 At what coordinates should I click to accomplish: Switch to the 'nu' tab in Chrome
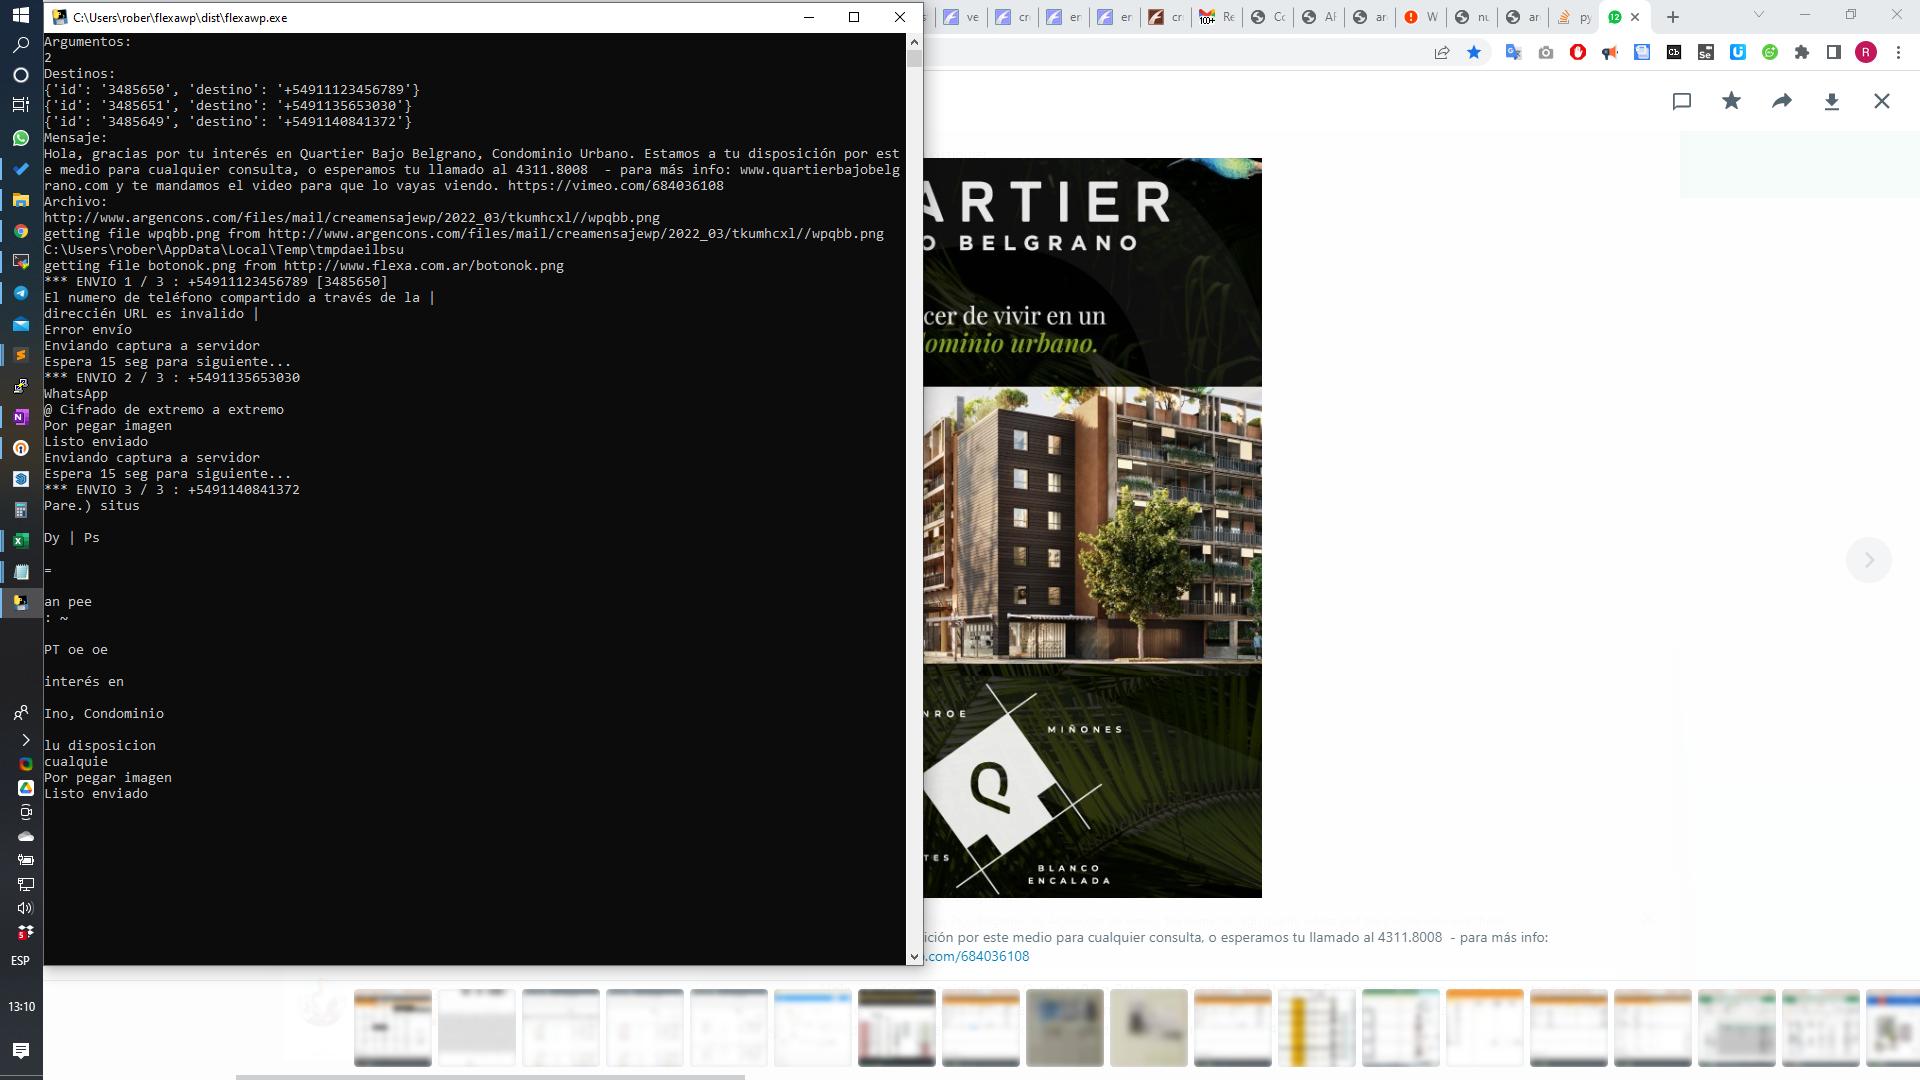point(1472,17)
